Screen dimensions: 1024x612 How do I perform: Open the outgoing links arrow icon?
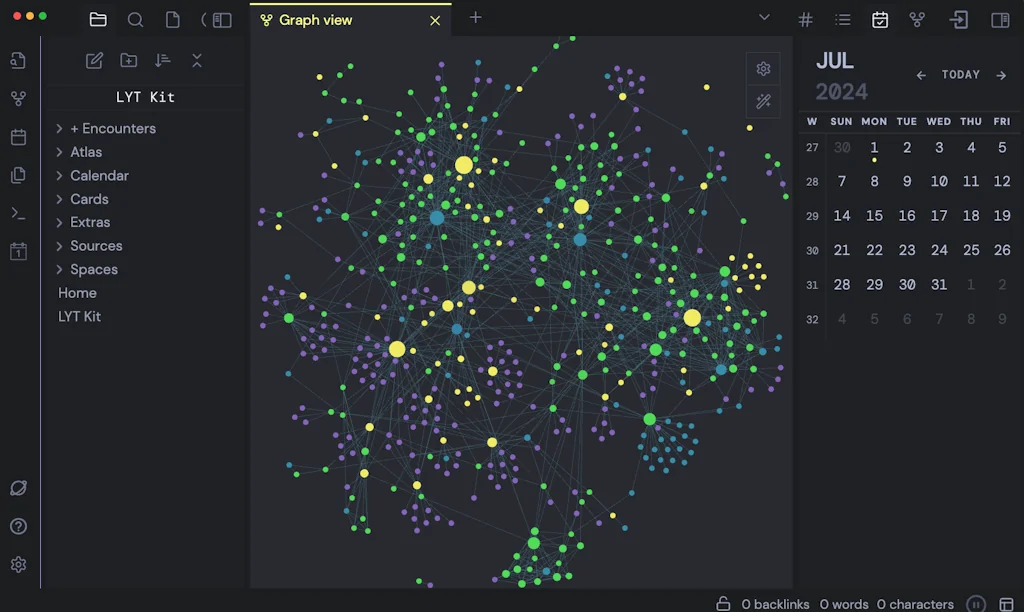[958, 20]
